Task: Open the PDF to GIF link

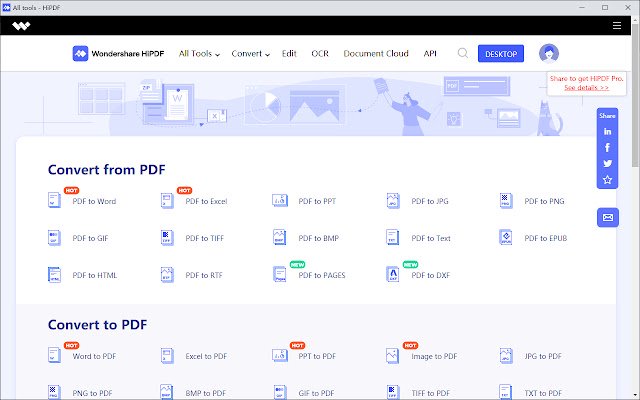Action: (90, 238)
